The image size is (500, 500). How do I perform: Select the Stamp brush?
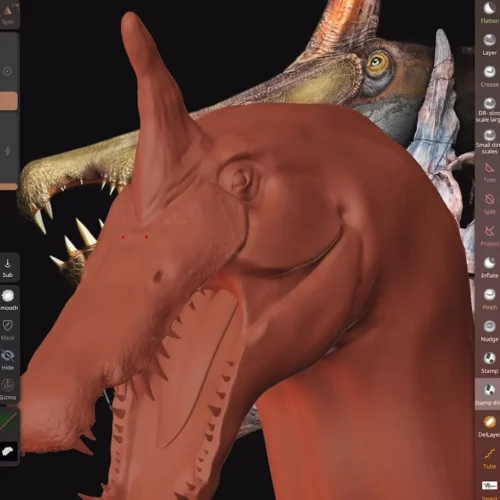click(x=489, y=363)
